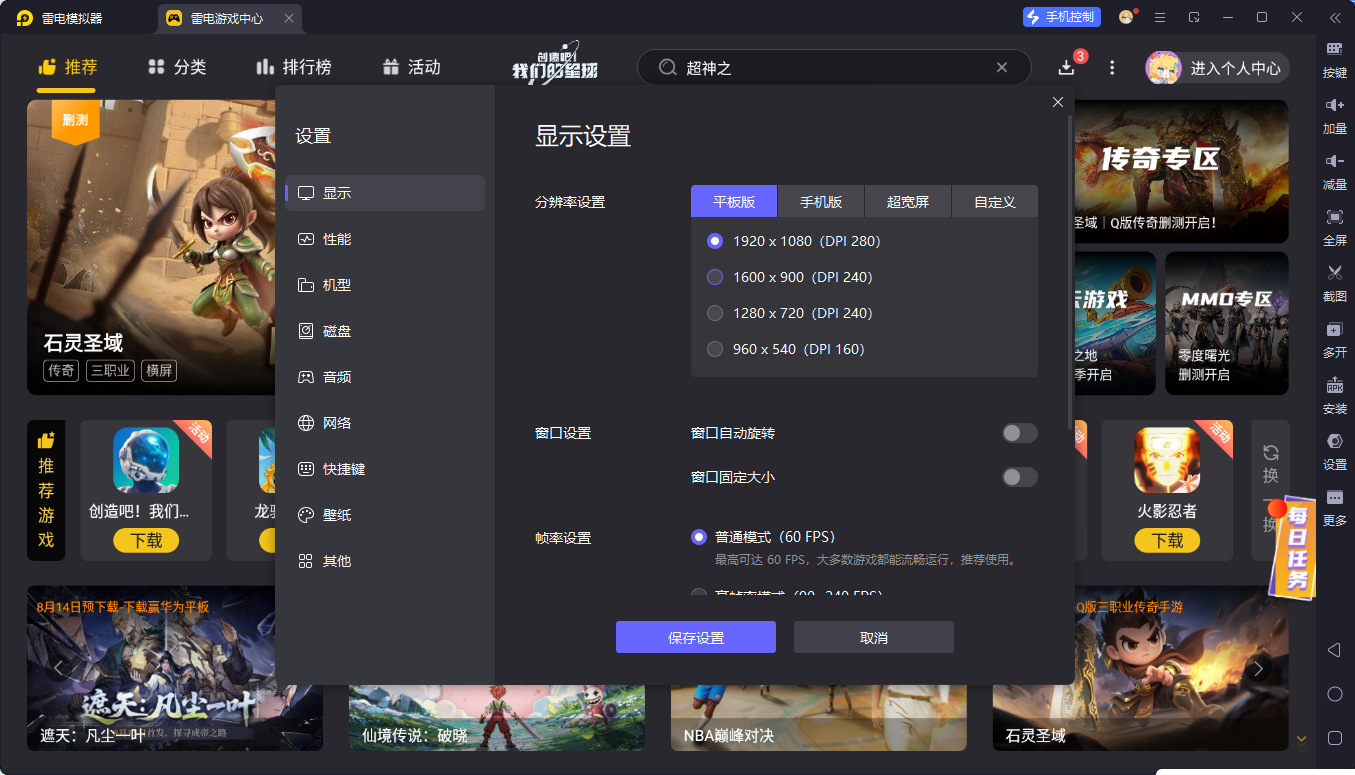Image resolution: width=1355 pixels, height=775 pixels.
Task: Switch to 自定义 resolution tab
Action: (x=995, y=201)
